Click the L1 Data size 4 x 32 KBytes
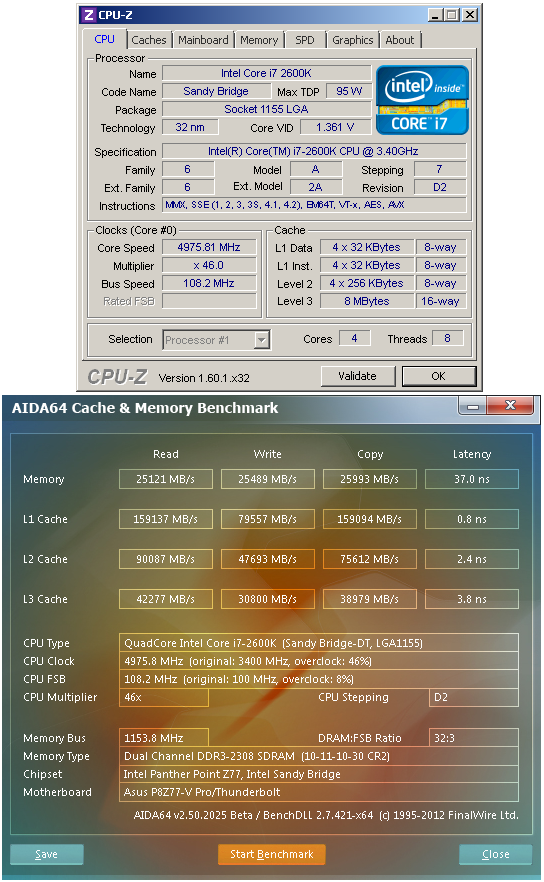This screenshot has height=882, width=544. pos(367,248)
